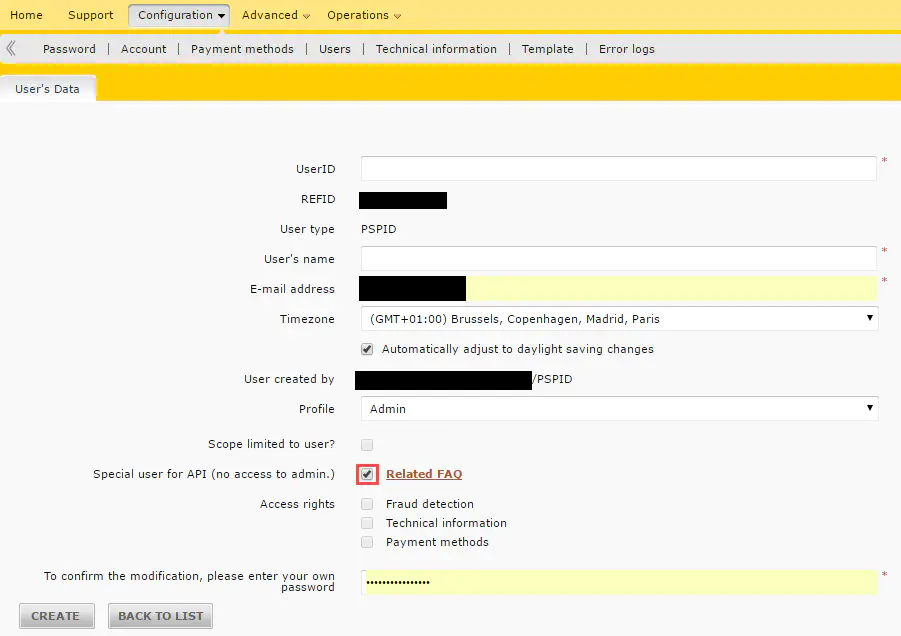Screen dimensions: 901x636
Task: Uncheck Special user for API checkbox
Action: (x=367, y=474)
